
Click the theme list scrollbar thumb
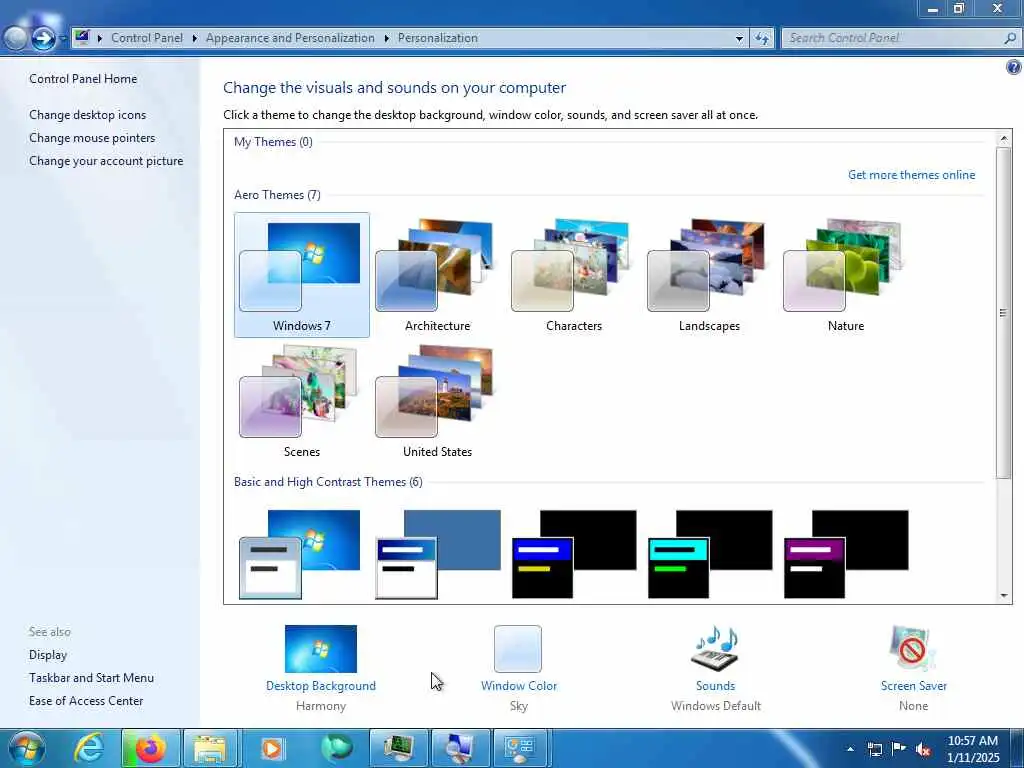(x=1004, y=313)
